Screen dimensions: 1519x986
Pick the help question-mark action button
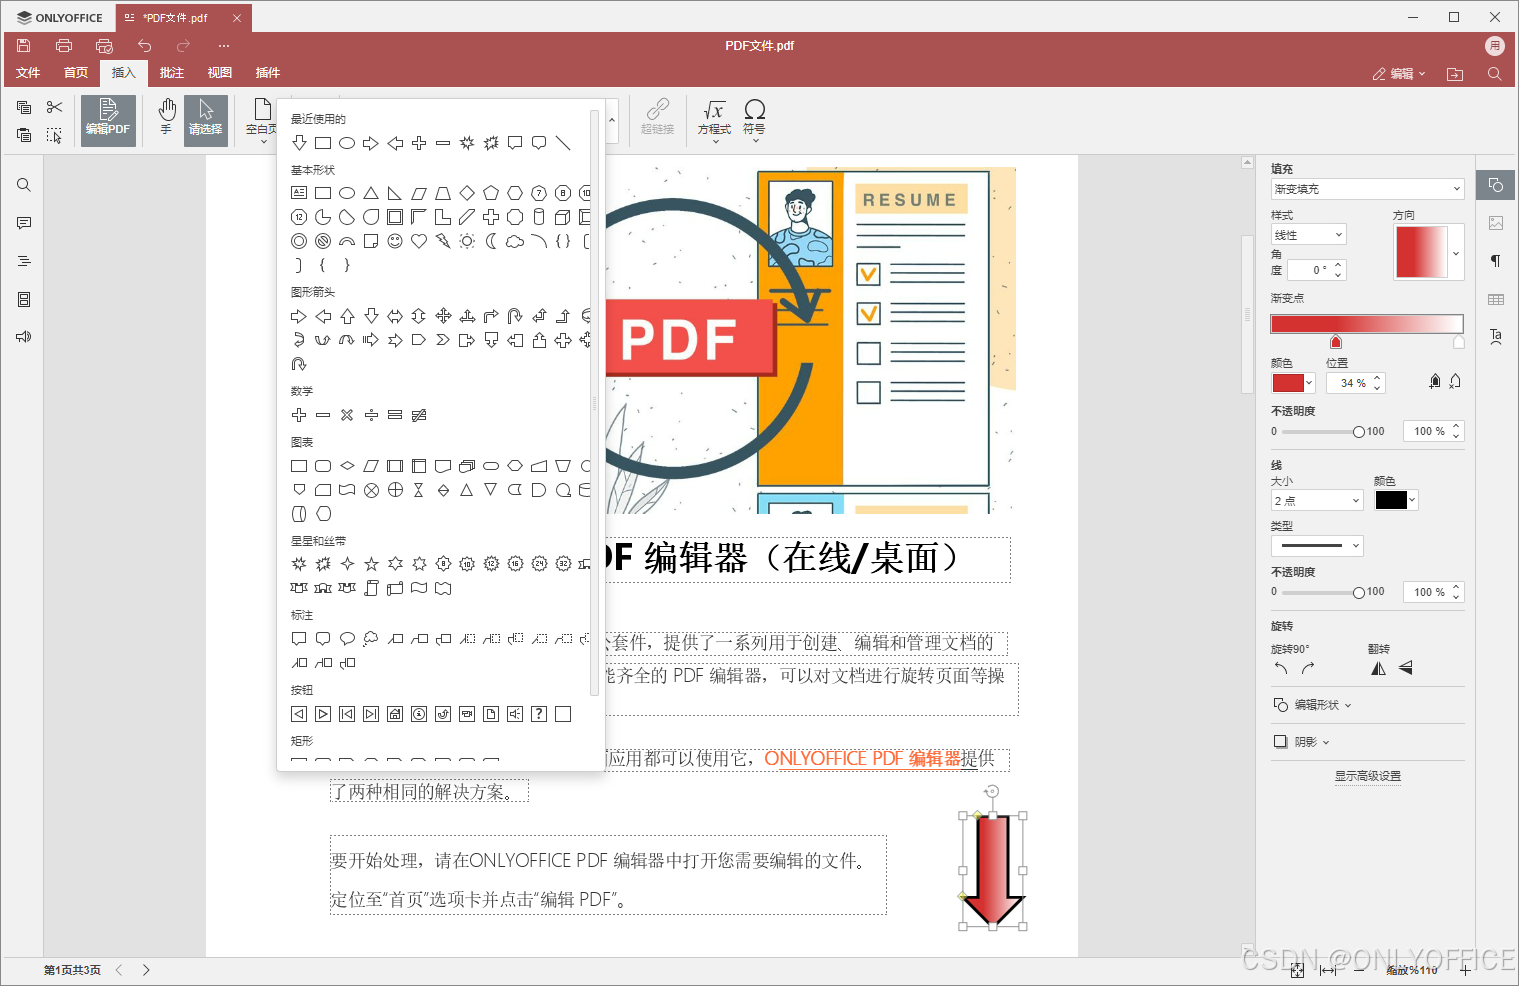(539, 714)
